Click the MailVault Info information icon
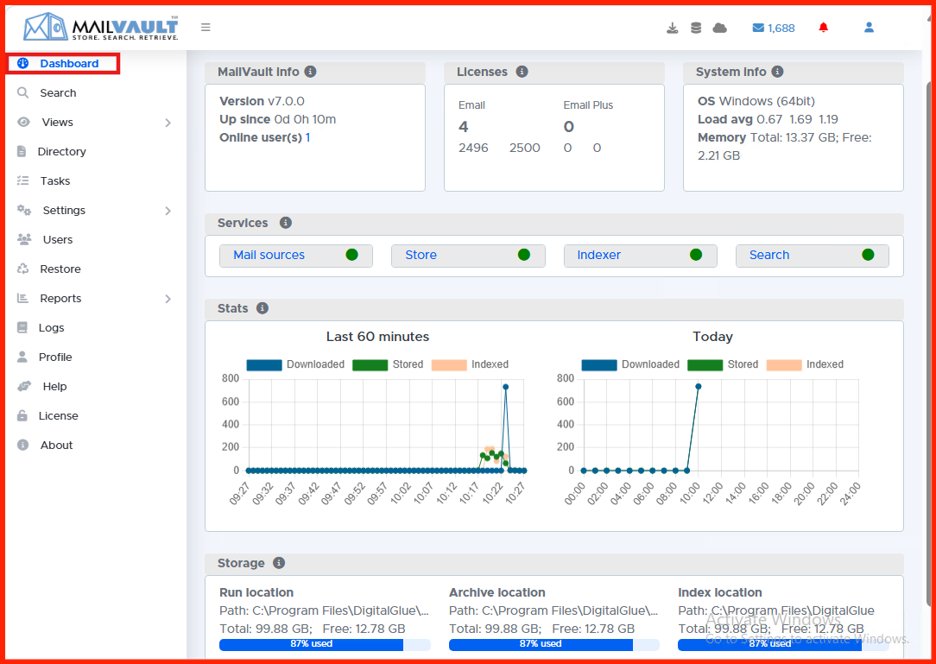The height and width of the screenshot is (664, 936). (310, 72)
